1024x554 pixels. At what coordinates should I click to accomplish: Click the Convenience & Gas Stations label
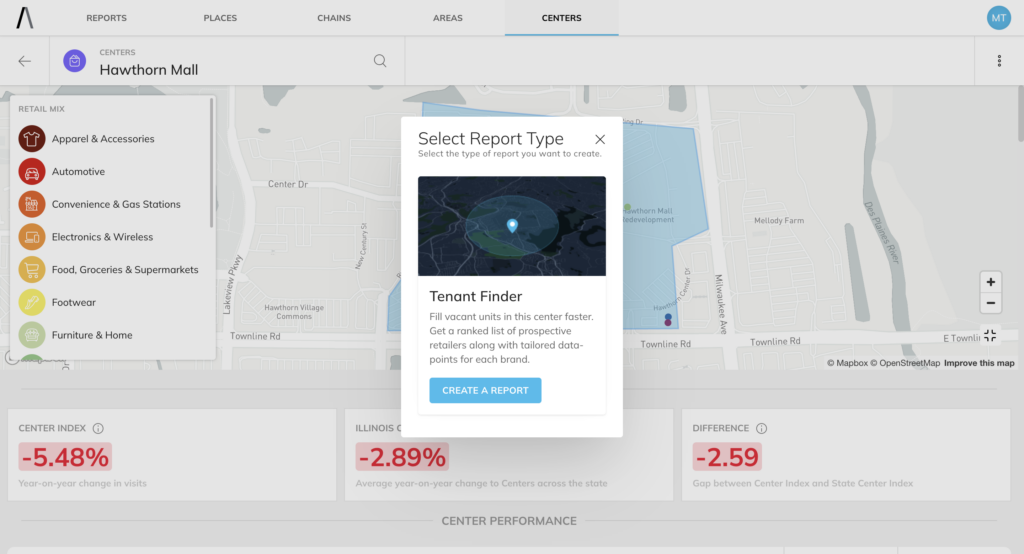(116, 204)
